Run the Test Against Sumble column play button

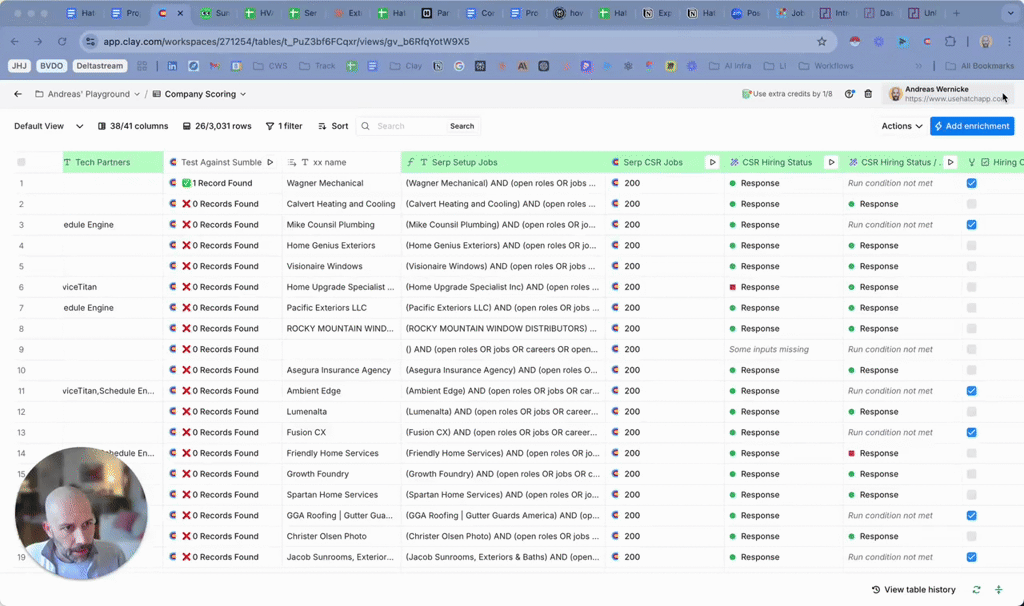click(x=270, y=162)
